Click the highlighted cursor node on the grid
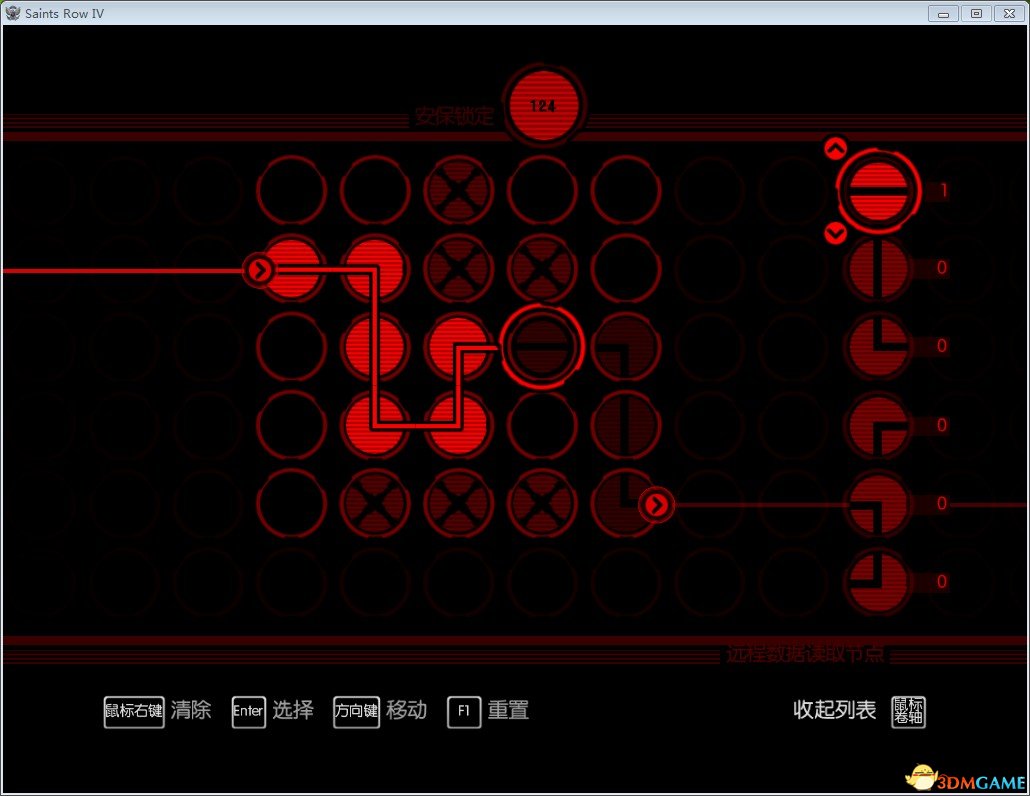1030x796 pixels. (542, 346)
